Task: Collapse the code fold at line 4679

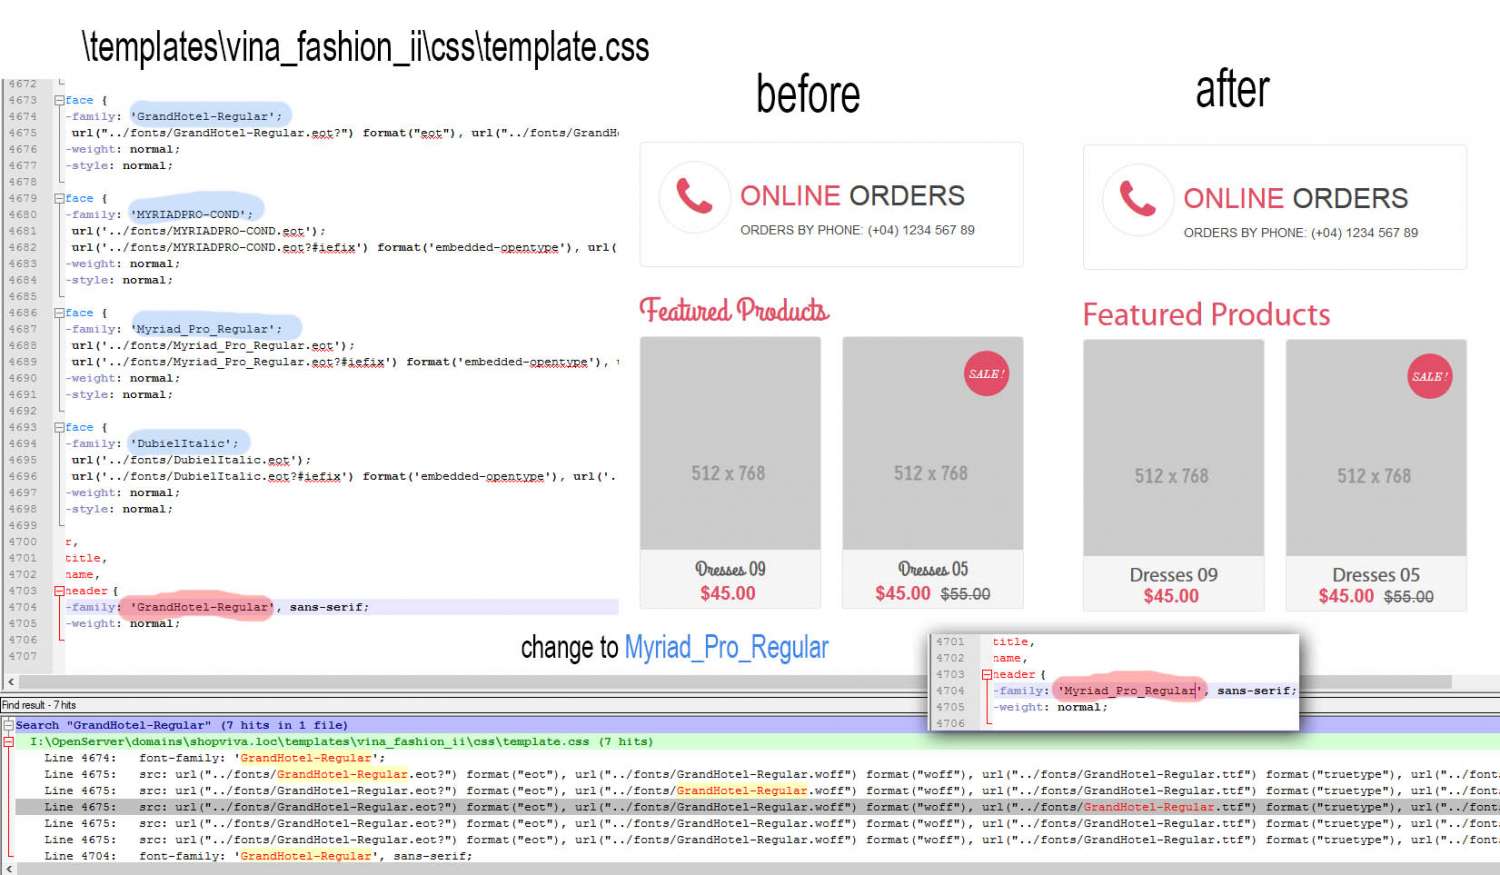Action: [59, 198]
